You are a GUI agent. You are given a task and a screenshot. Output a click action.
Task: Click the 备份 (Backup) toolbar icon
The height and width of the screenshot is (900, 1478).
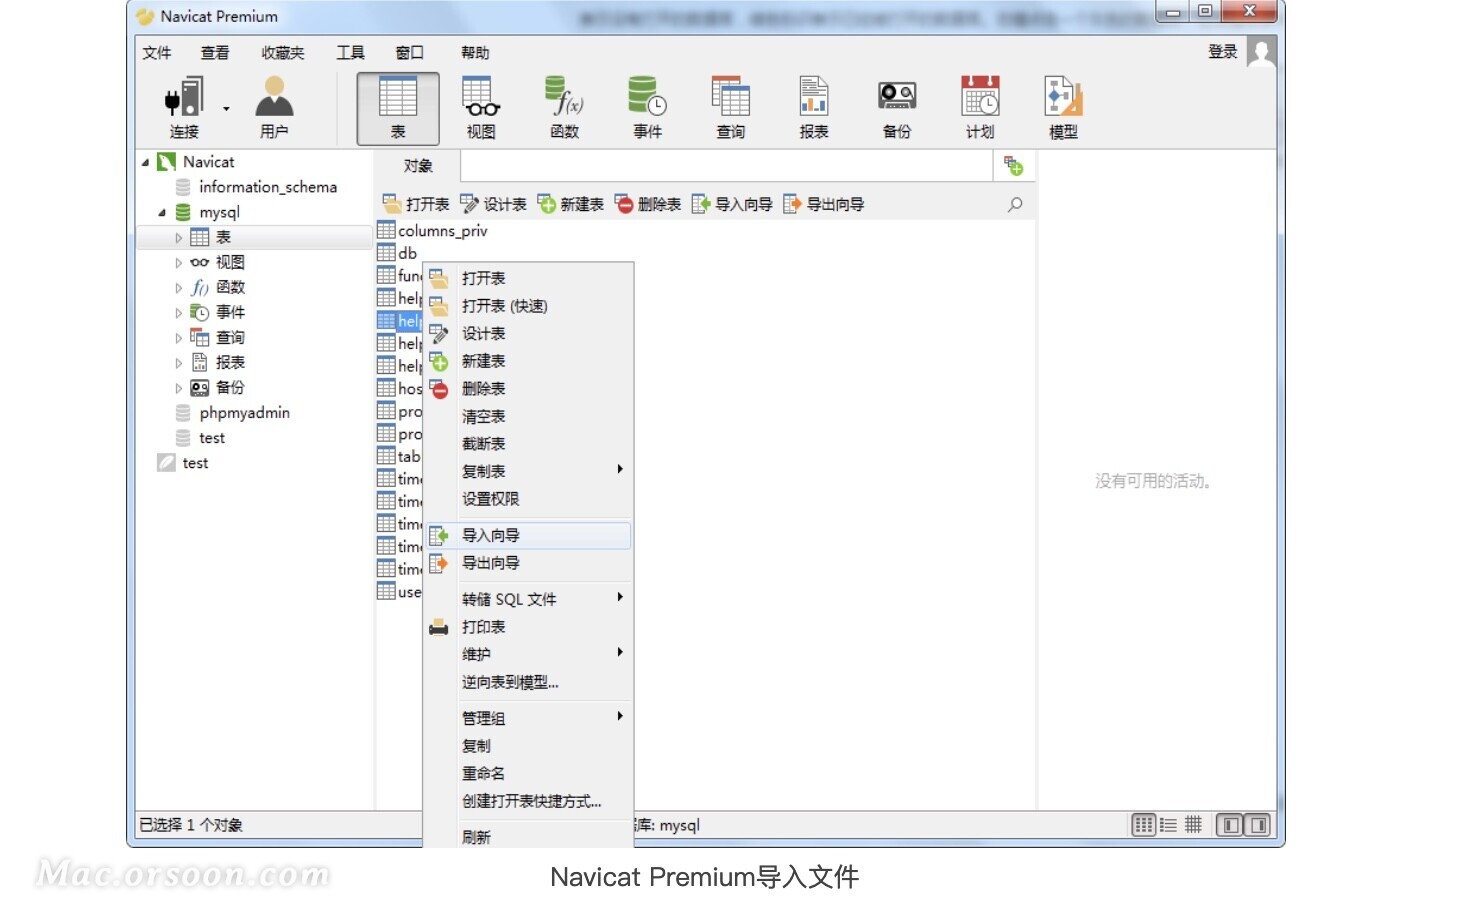(x=897, y=107)
